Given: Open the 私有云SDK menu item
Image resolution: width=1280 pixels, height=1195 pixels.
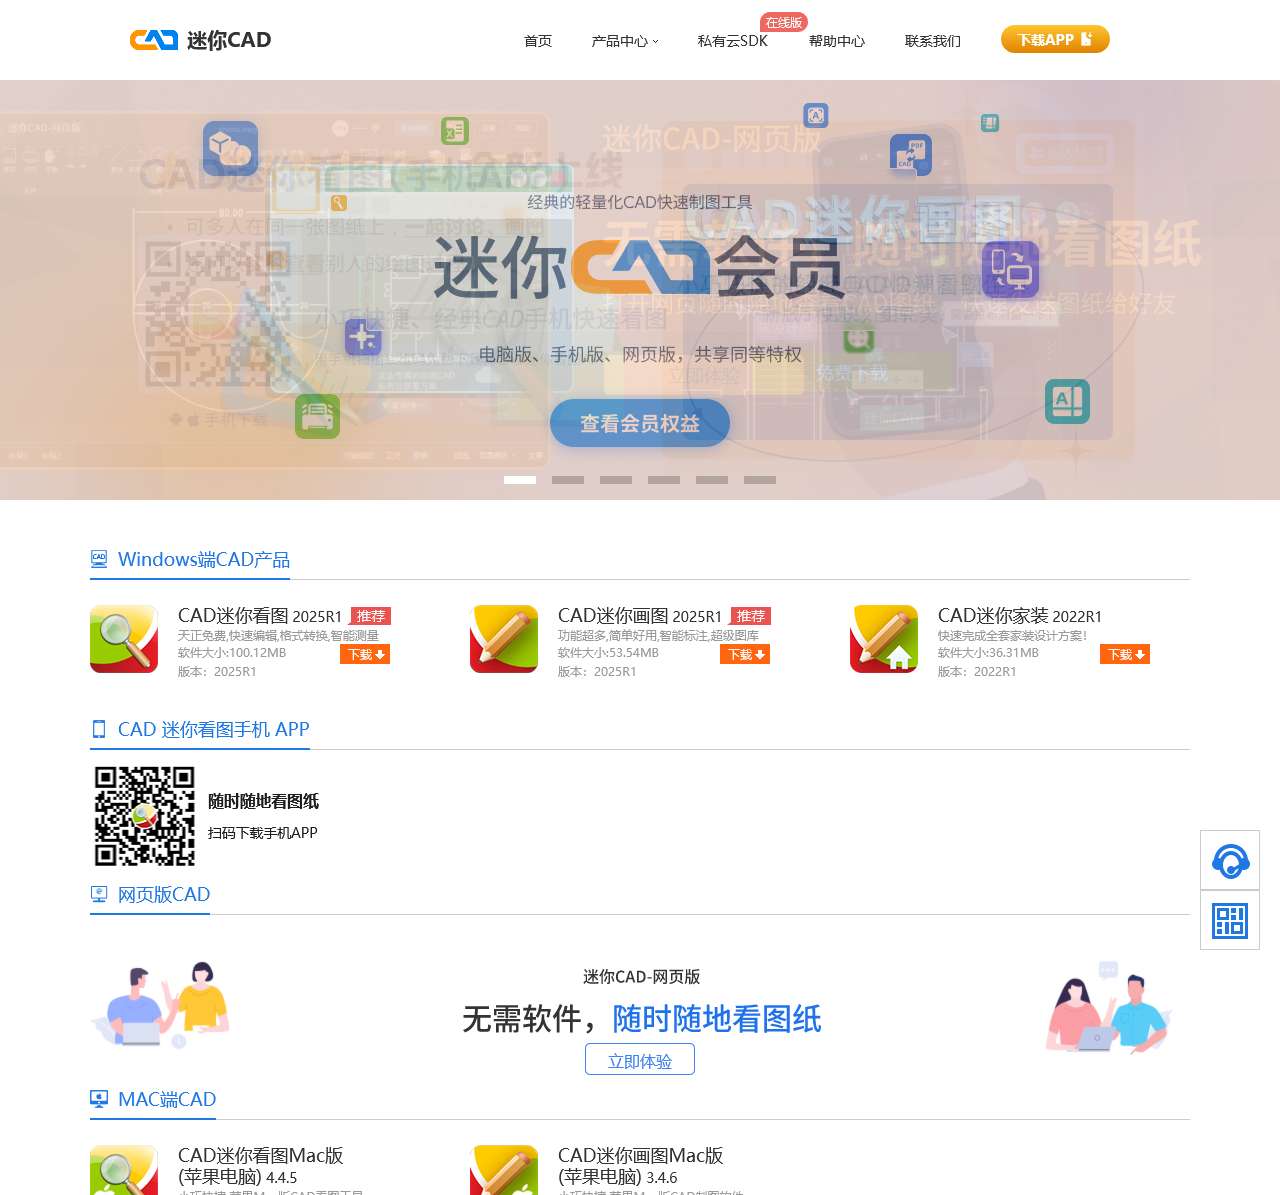Looking at the screenshot, I should pos(733,41).
